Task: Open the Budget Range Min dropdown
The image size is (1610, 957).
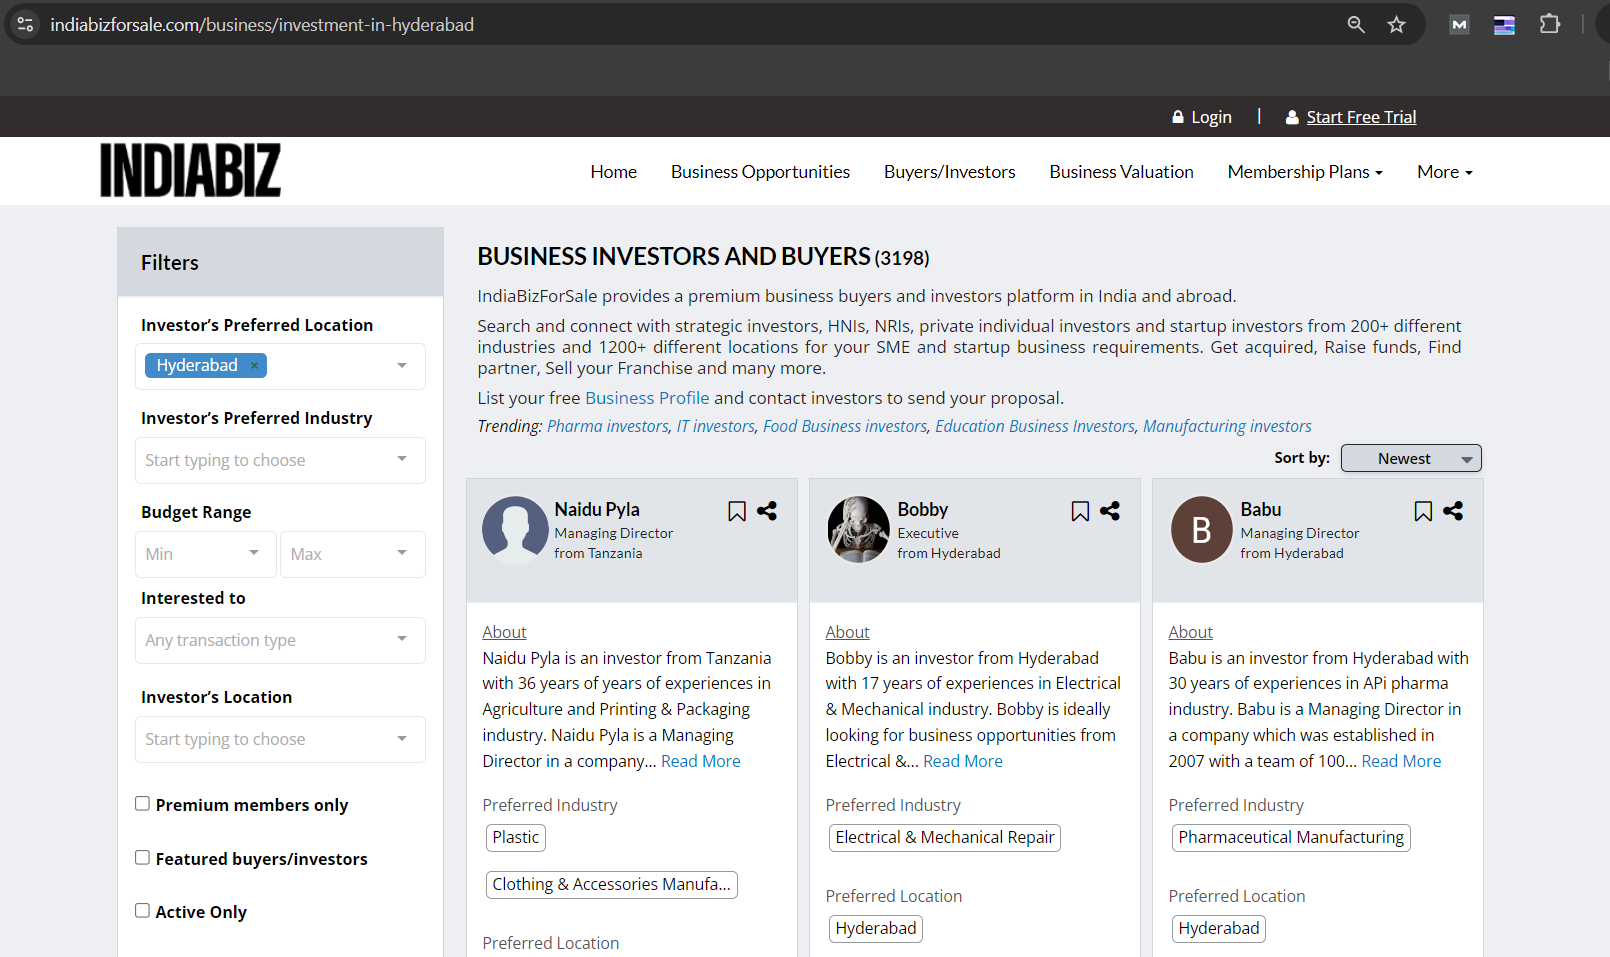Action: pyautogui.click(x=205, y=554)
